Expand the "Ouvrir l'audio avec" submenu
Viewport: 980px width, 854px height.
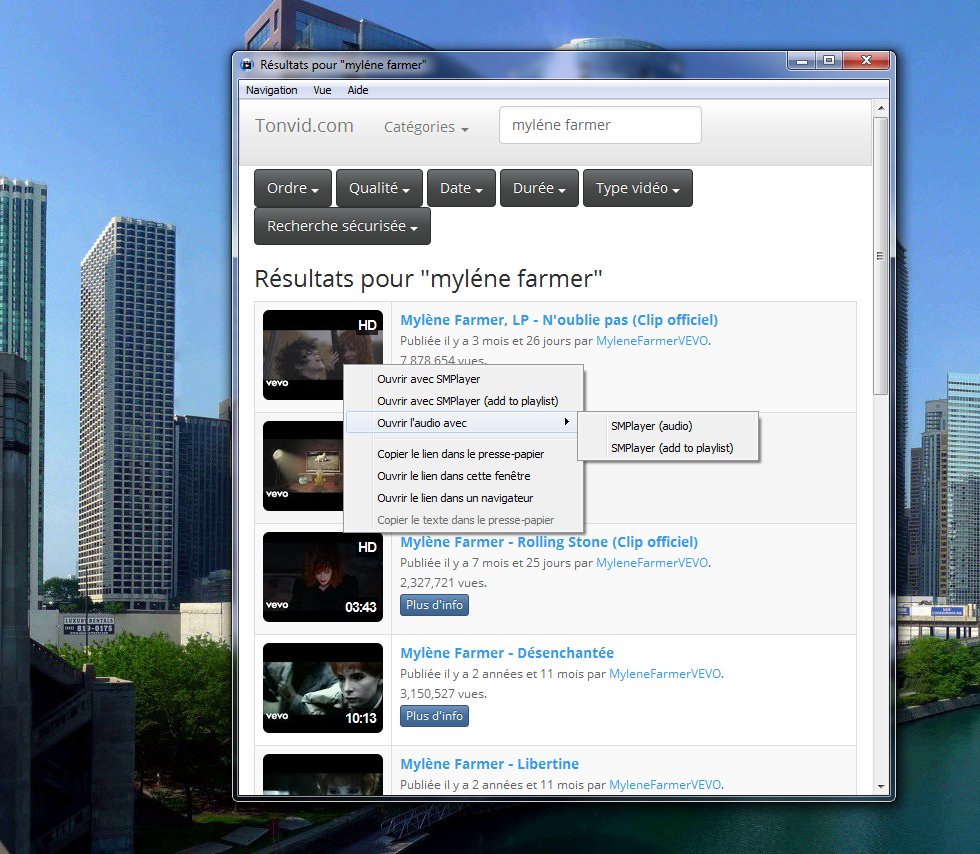coord(464,423)
